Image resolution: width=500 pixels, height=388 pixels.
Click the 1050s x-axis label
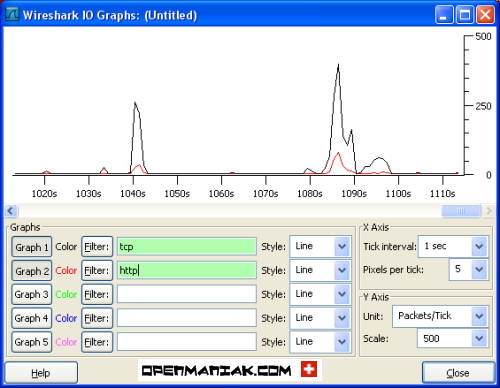177,194
